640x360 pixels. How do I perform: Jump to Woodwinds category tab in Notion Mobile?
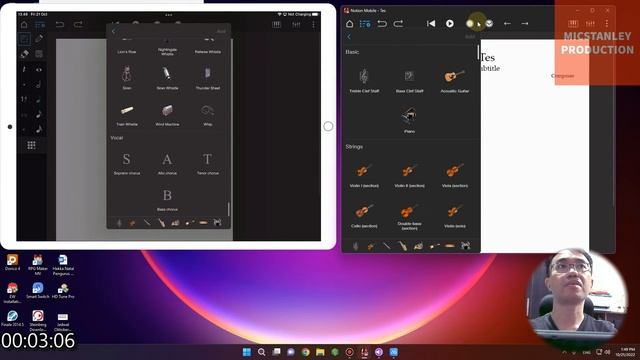tap(387, 246)
